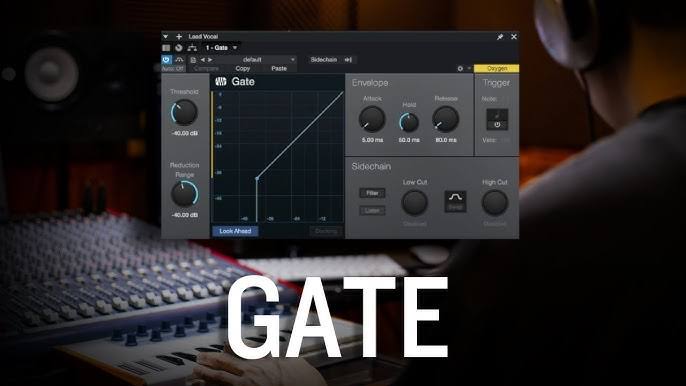Image resolution: width=686 pixels, height=386 pixels.
Task: Click the PreSonus logo beside Gate
Action: (x=221, y=81)
